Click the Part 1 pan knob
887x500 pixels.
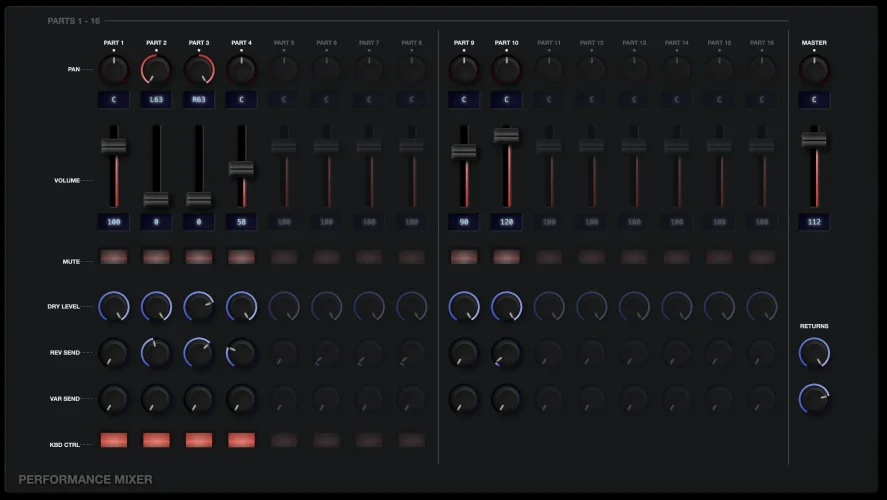(114, 70)
